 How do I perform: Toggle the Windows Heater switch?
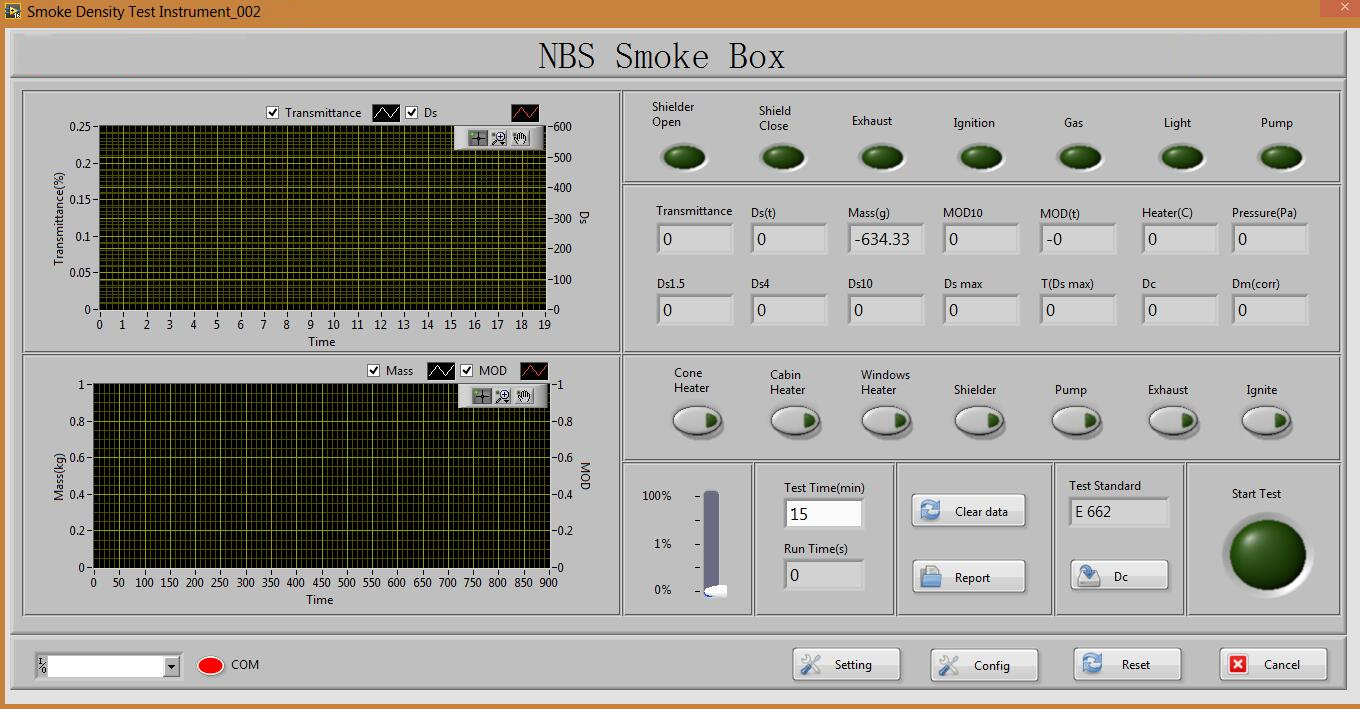[x=886, y=422]
